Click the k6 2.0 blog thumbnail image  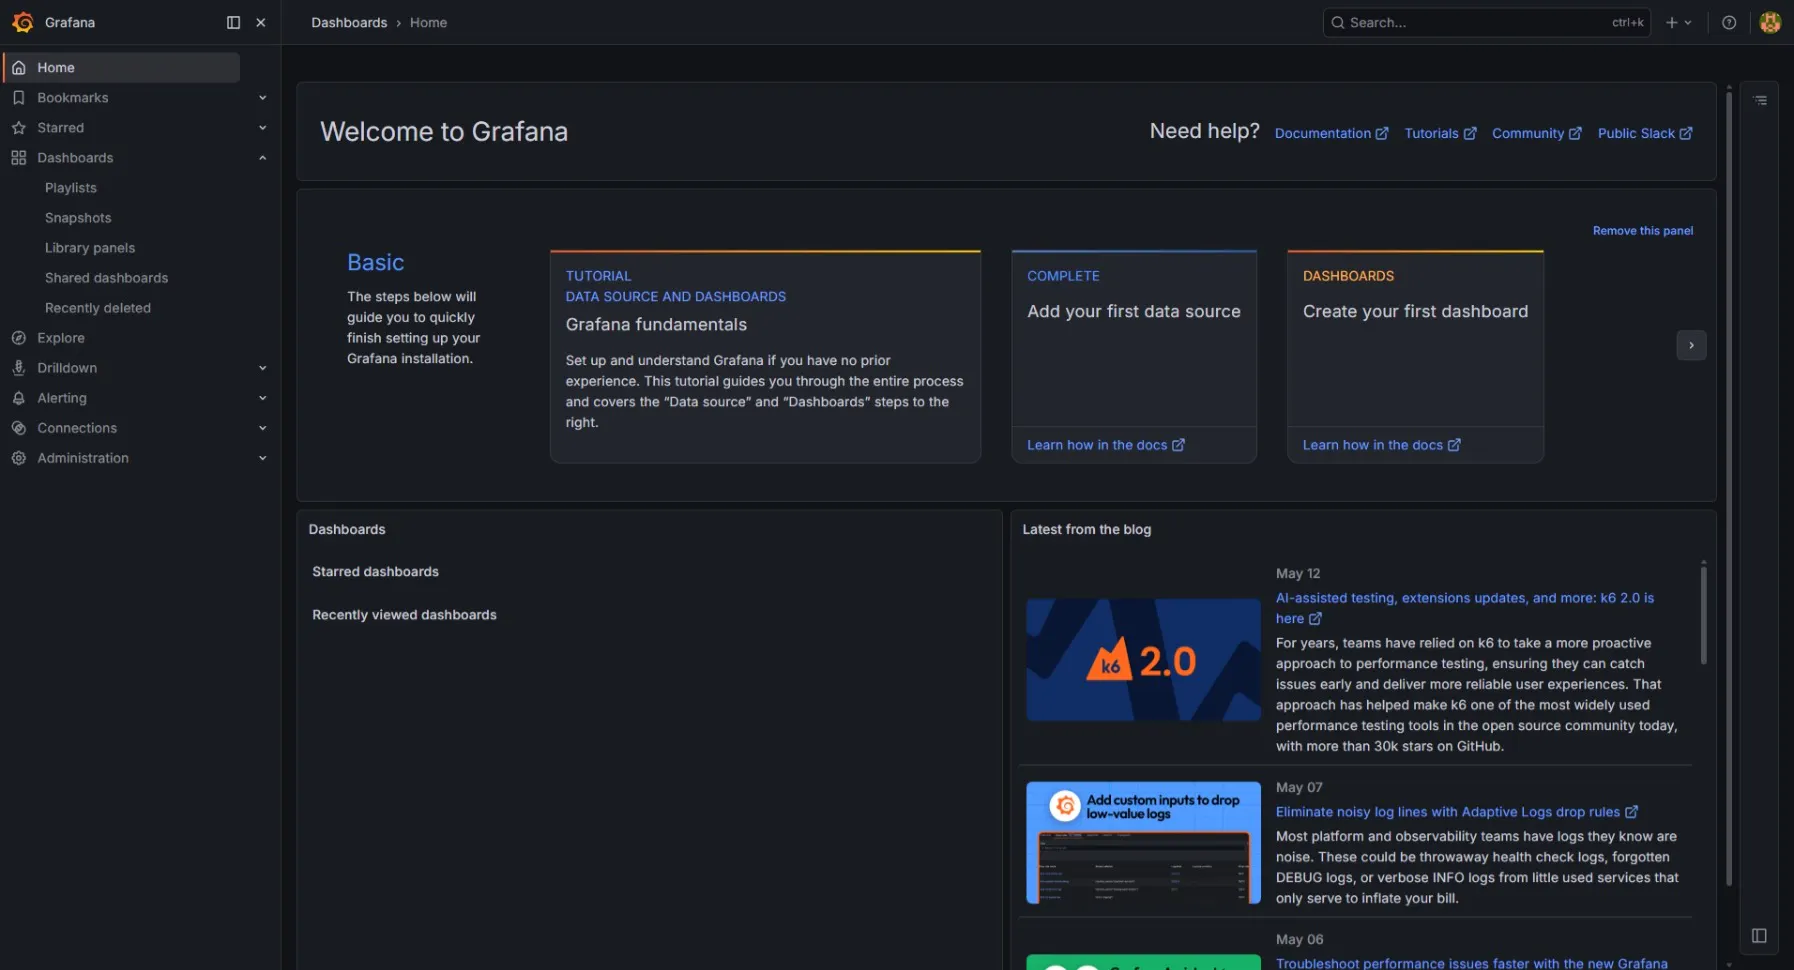point(1143,660)
